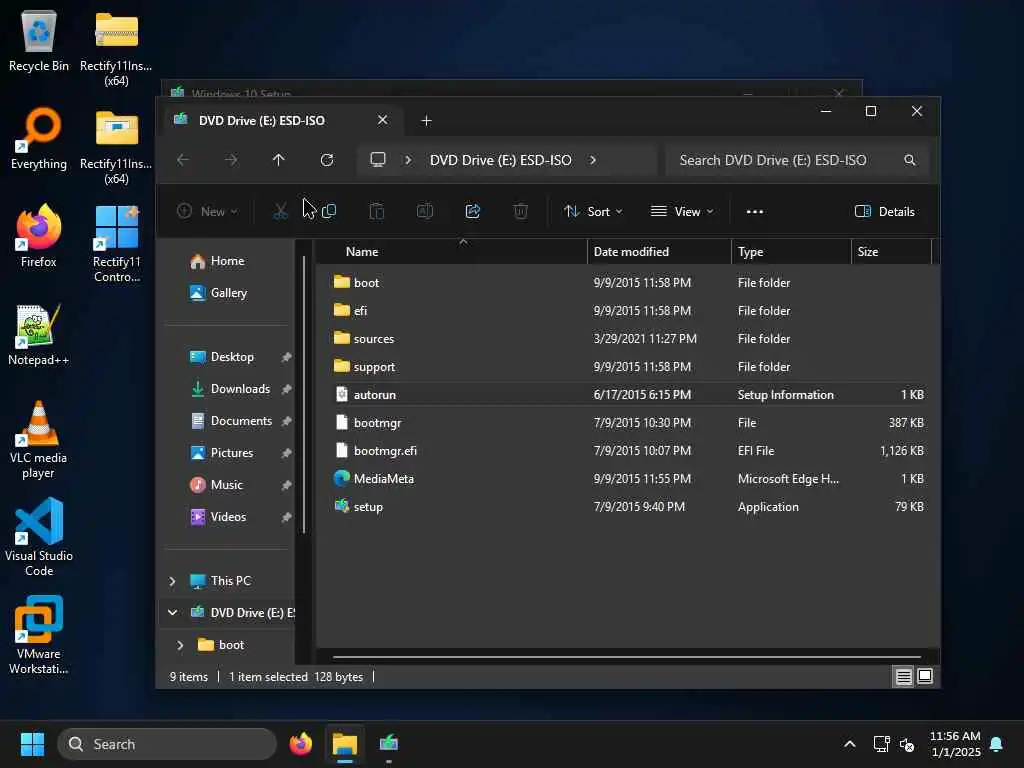Click the Delete trash icon

pyautogui.click(x=520, y=212)
